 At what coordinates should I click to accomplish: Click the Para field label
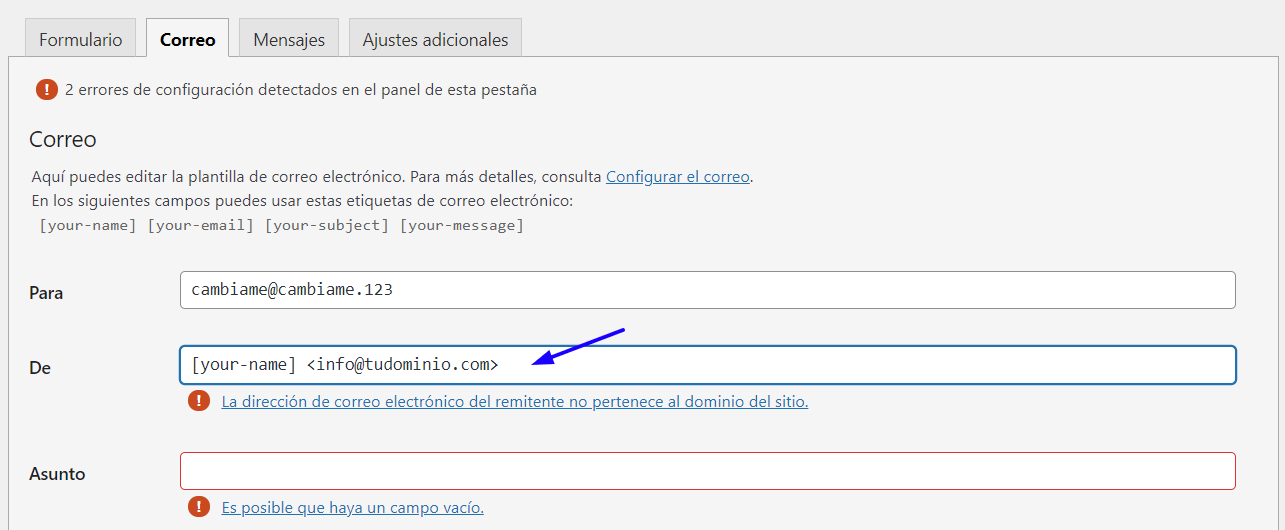click(x=46, y=293)
